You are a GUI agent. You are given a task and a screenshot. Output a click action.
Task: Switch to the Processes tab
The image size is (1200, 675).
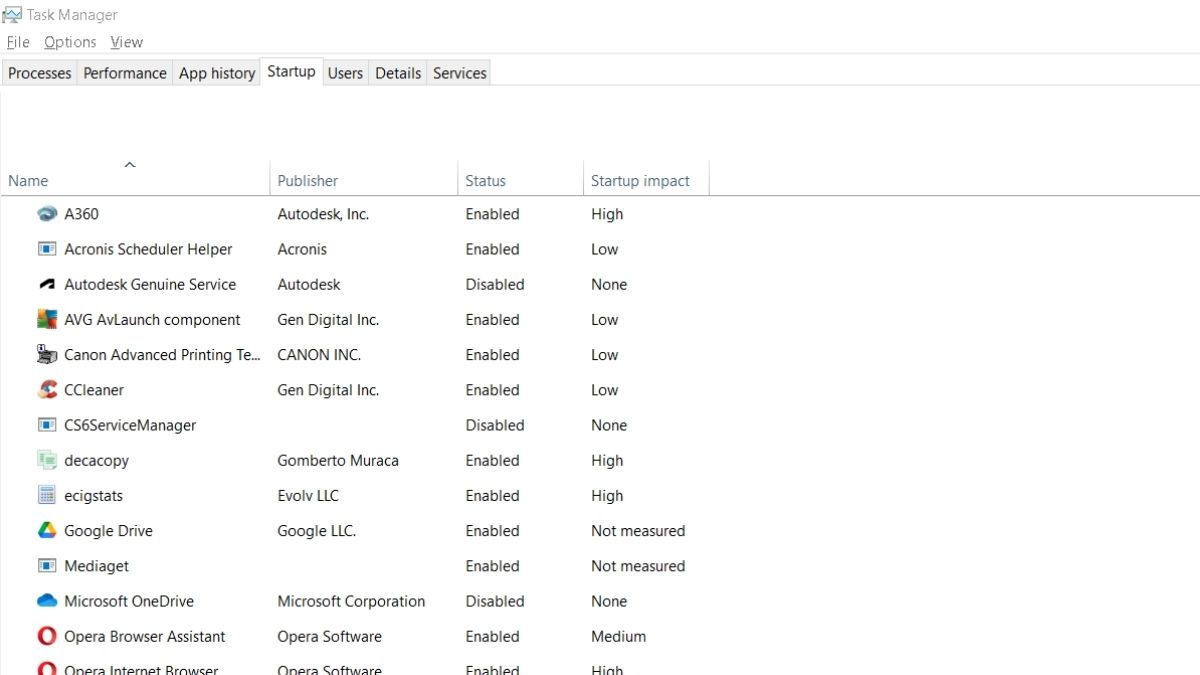click(40, 73)
